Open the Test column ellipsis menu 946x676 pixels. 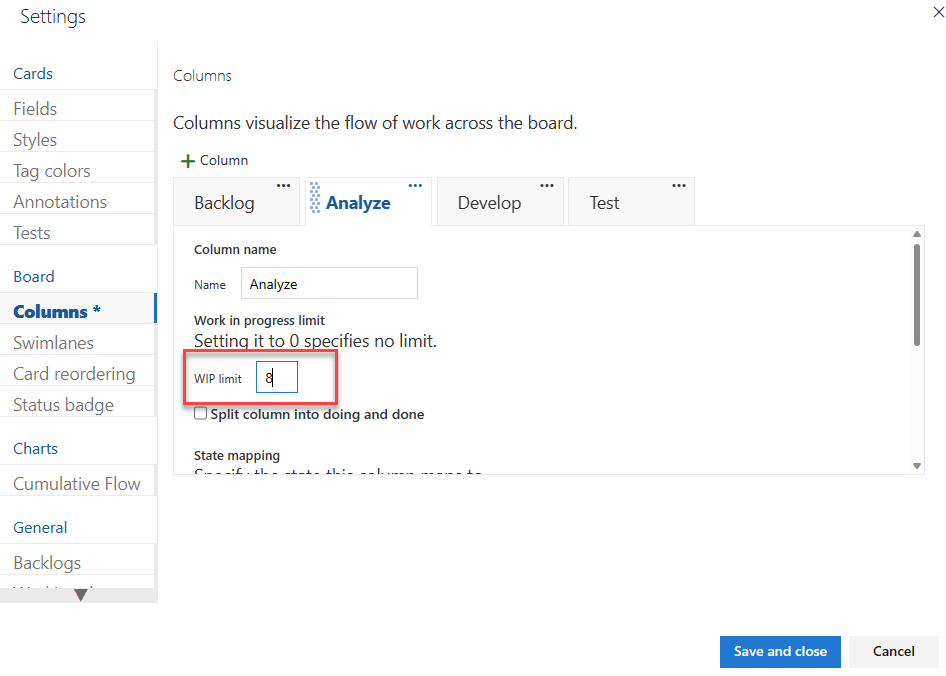(679, 185)
